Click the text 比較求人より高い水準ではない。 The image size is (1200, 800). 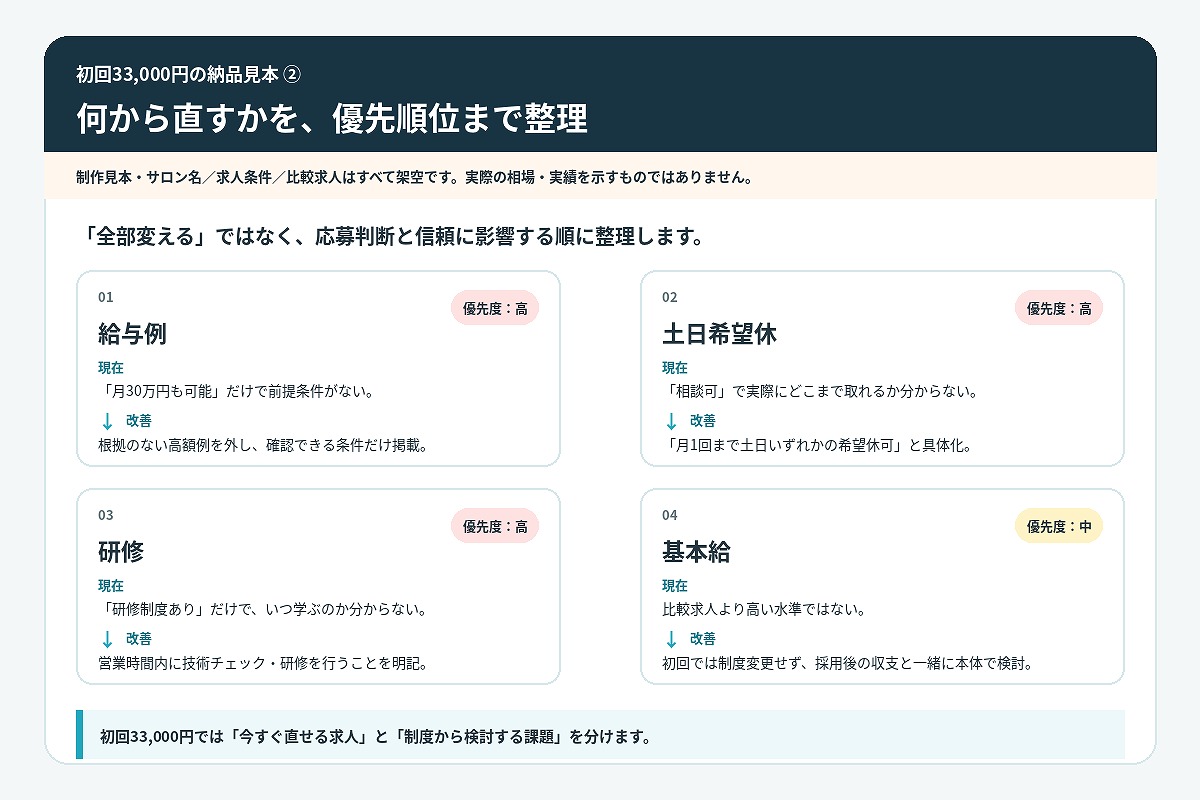pos(764,609)
